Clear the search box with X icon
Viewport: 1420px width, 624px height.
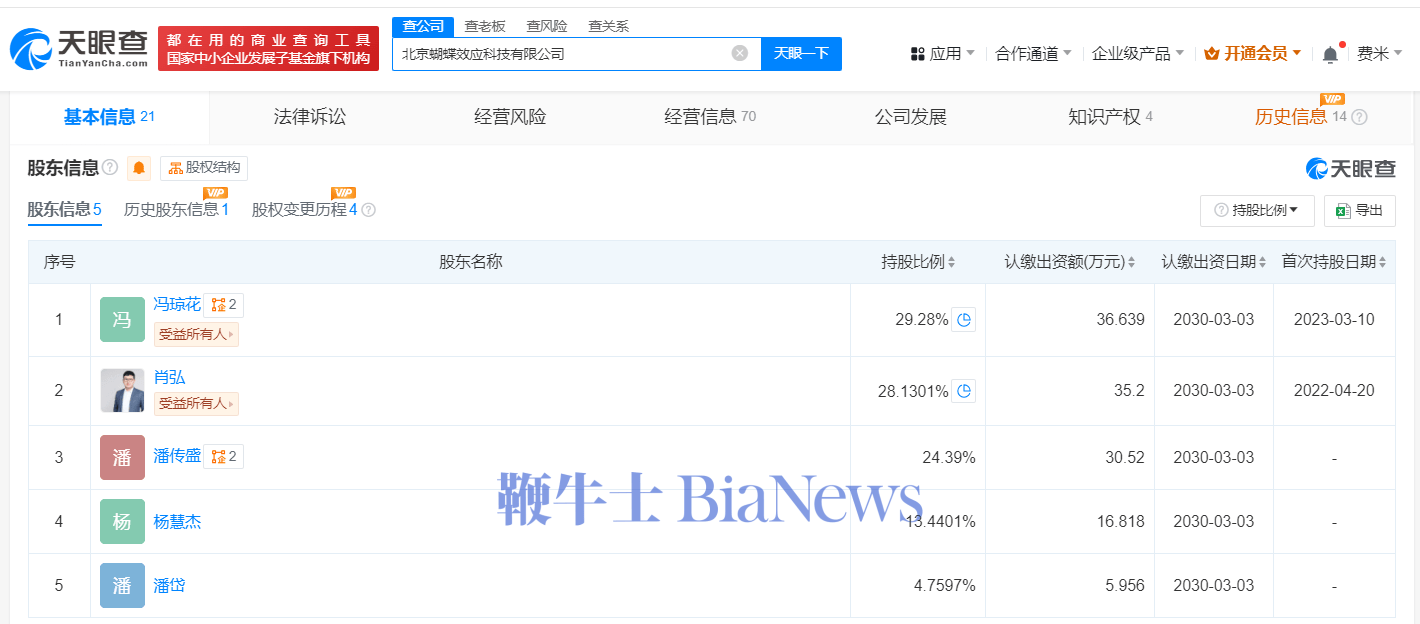[740, 53]
